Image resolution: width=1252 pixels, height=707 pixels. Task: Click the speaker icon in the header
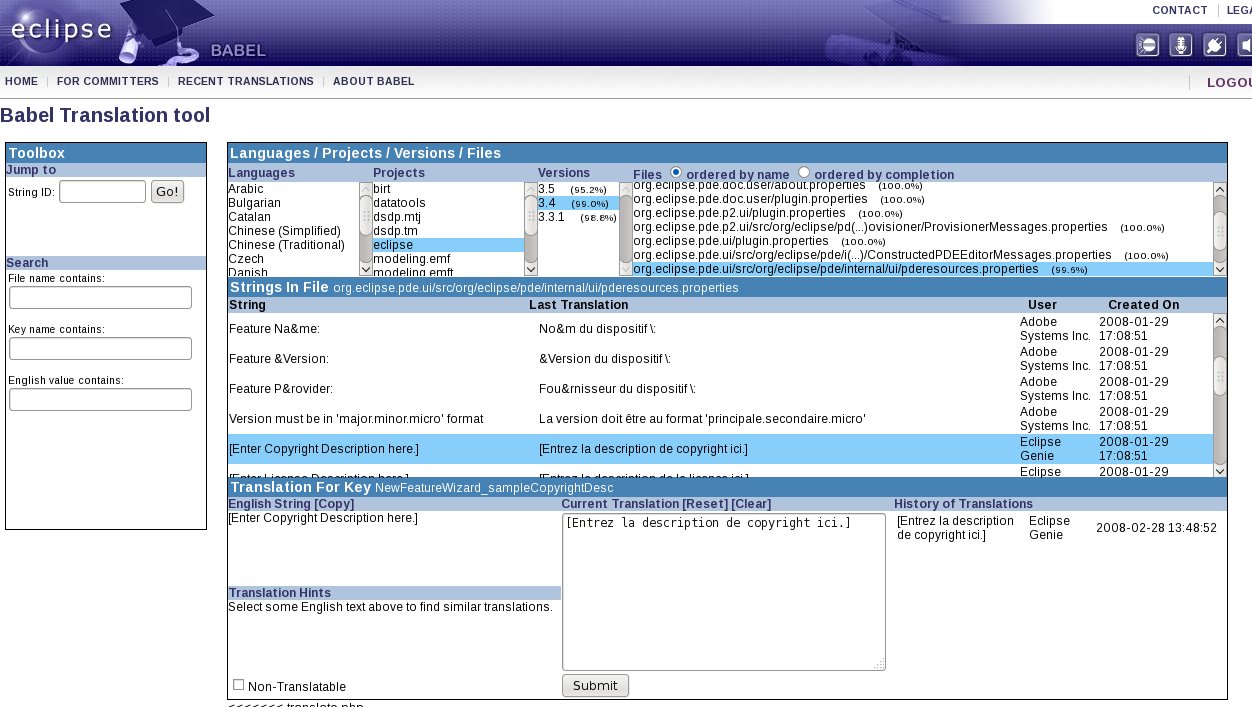(1245, 45)
